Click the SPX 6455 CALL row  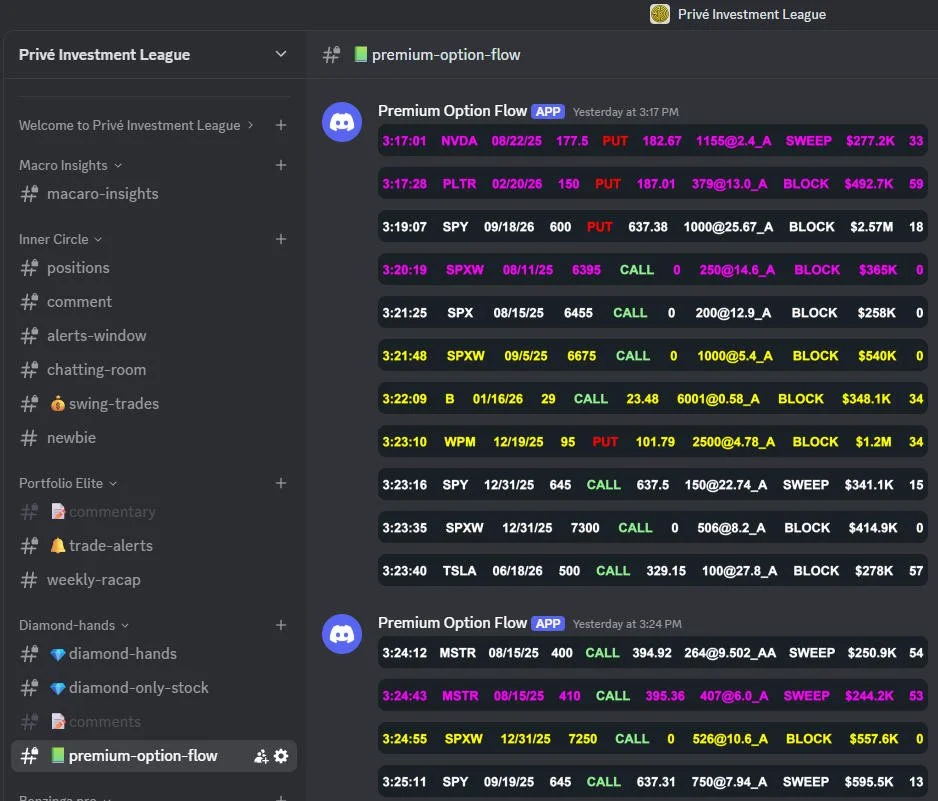tap(653, 313)
